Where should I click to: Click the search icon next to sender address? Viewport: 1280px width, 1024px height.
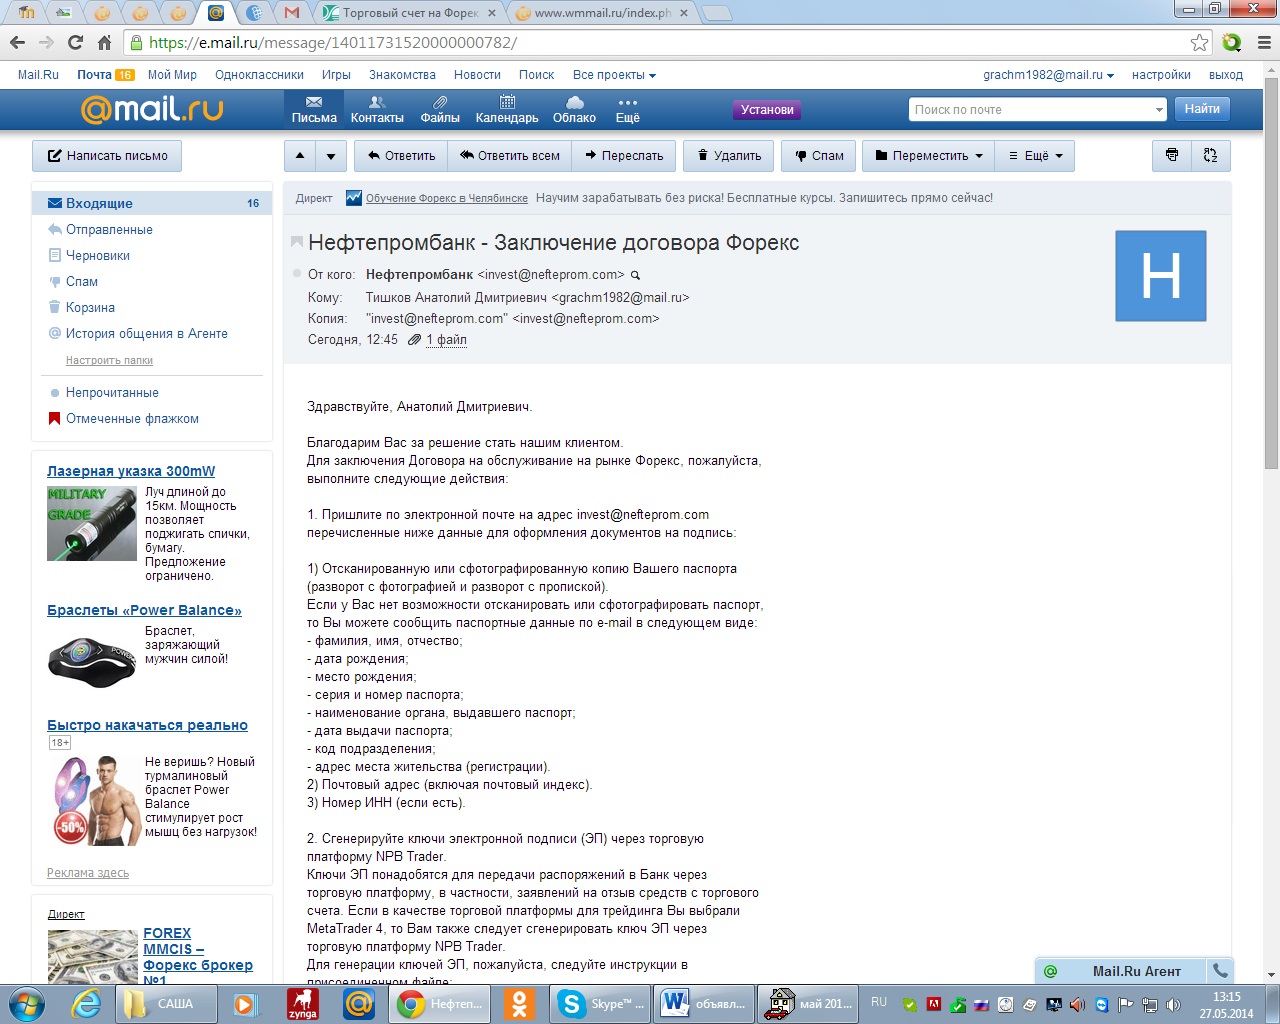point(635,275)
